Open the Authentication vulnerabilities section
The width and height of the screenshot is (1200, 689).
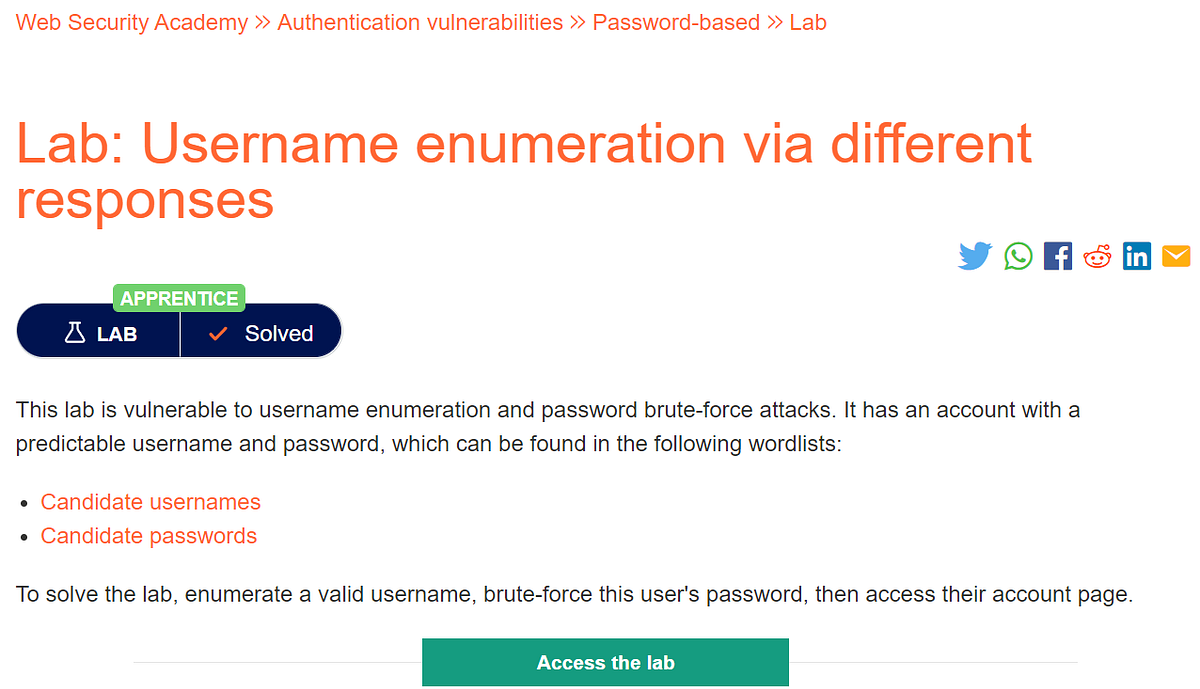pyautogui.click(x=420, y=21)
